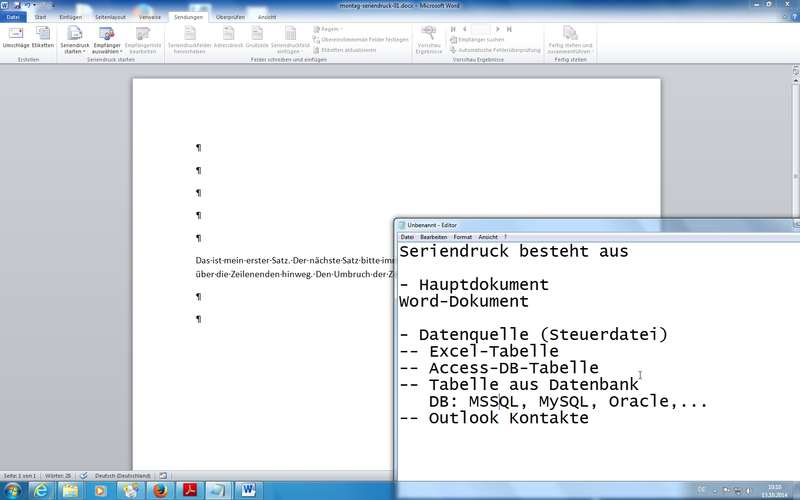Go to next record arrow
The height and width of the screenshot is (500, 800).
click(x=497, y=29)
